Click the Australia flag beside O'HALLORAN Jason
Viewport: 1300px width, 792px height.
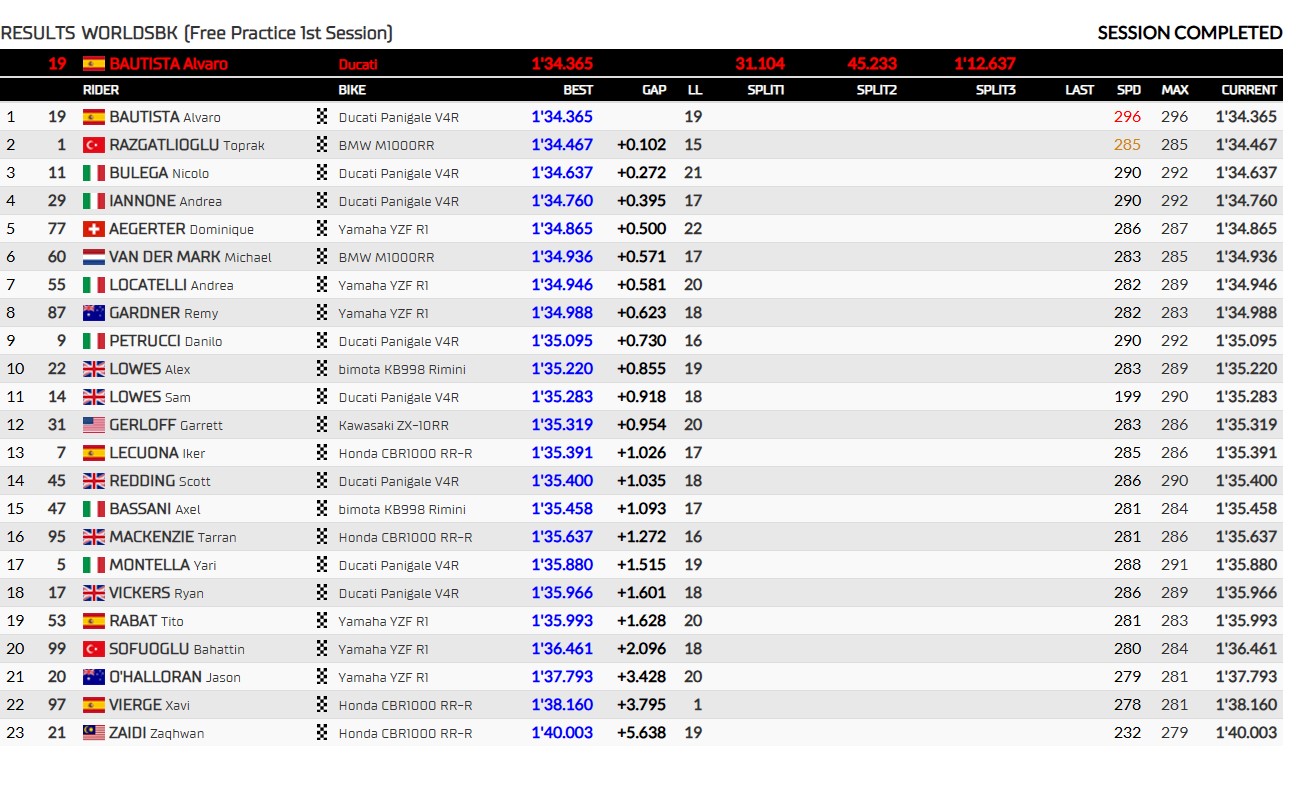click(94, 677)
